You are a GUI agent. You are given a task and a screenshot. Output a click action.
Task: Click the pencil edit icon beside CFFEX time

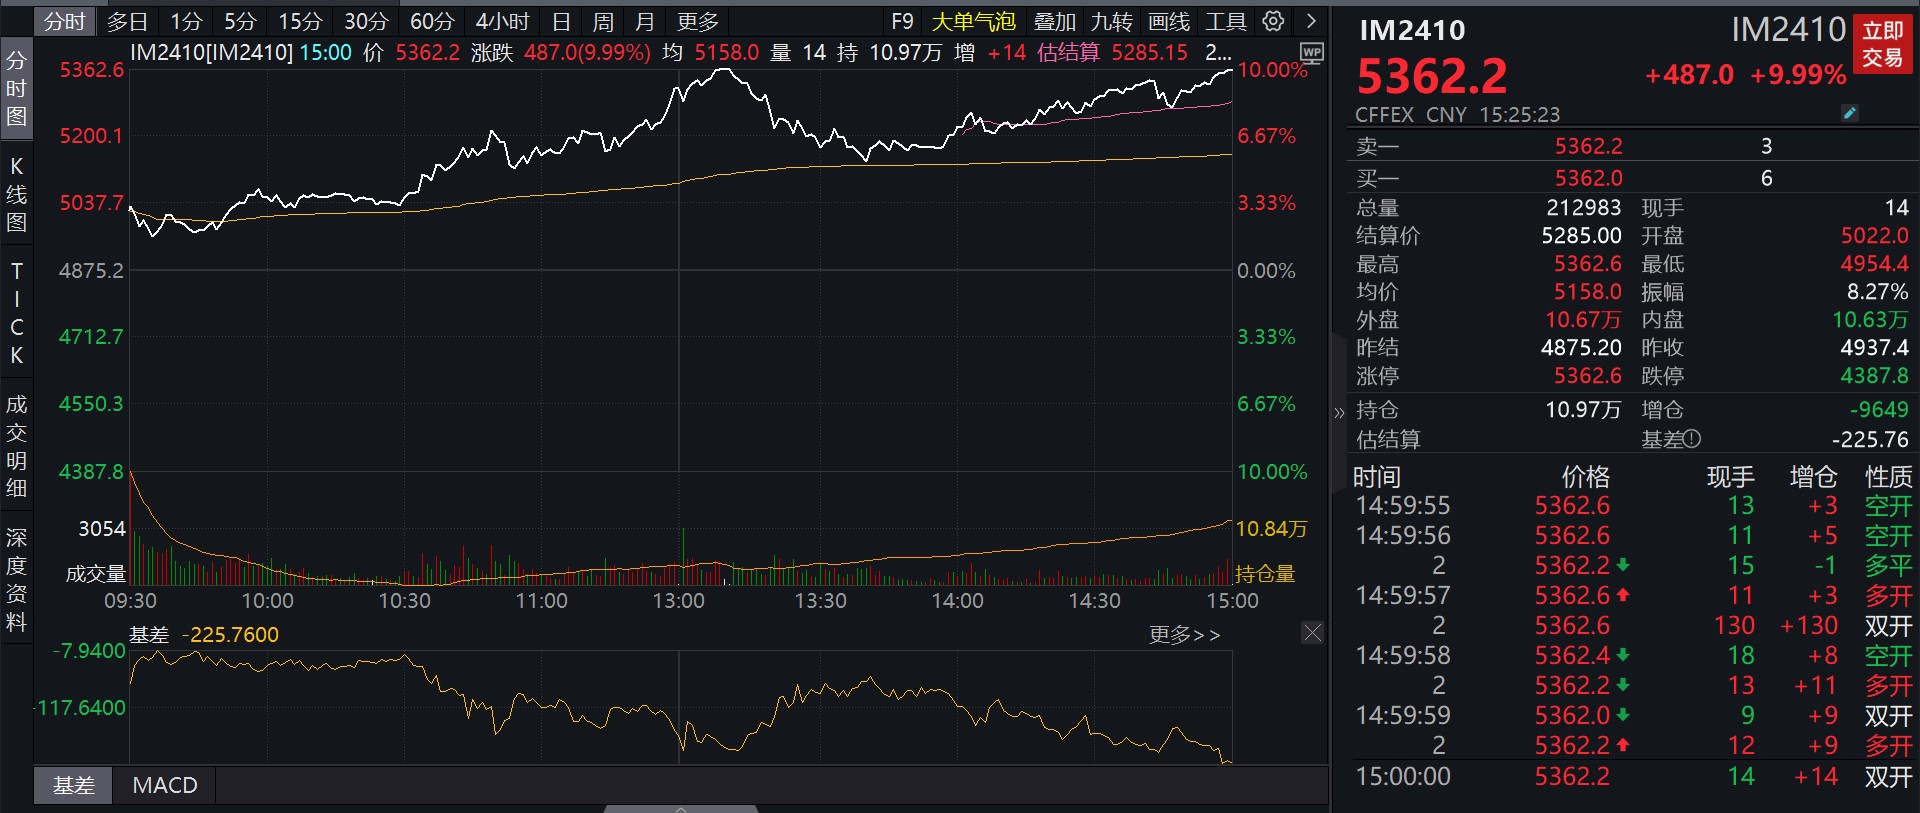[1849, 114]
